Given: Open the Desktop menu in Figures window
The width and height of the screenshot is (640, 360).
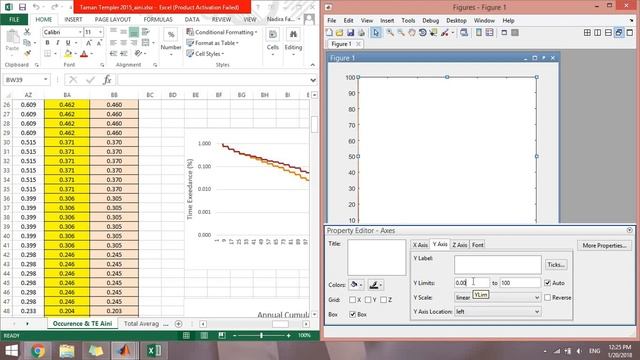Looking at the screenshot, I should (456, 20).
